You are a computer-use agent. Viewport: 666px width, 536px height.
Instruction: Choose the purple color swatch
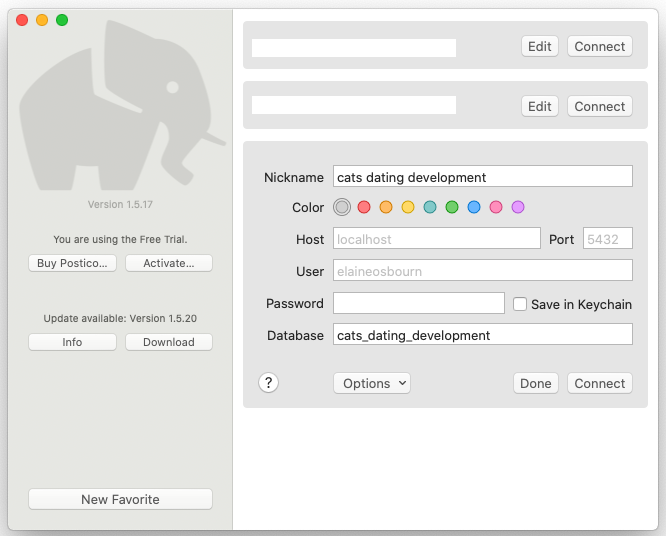(x=518, y=207)
